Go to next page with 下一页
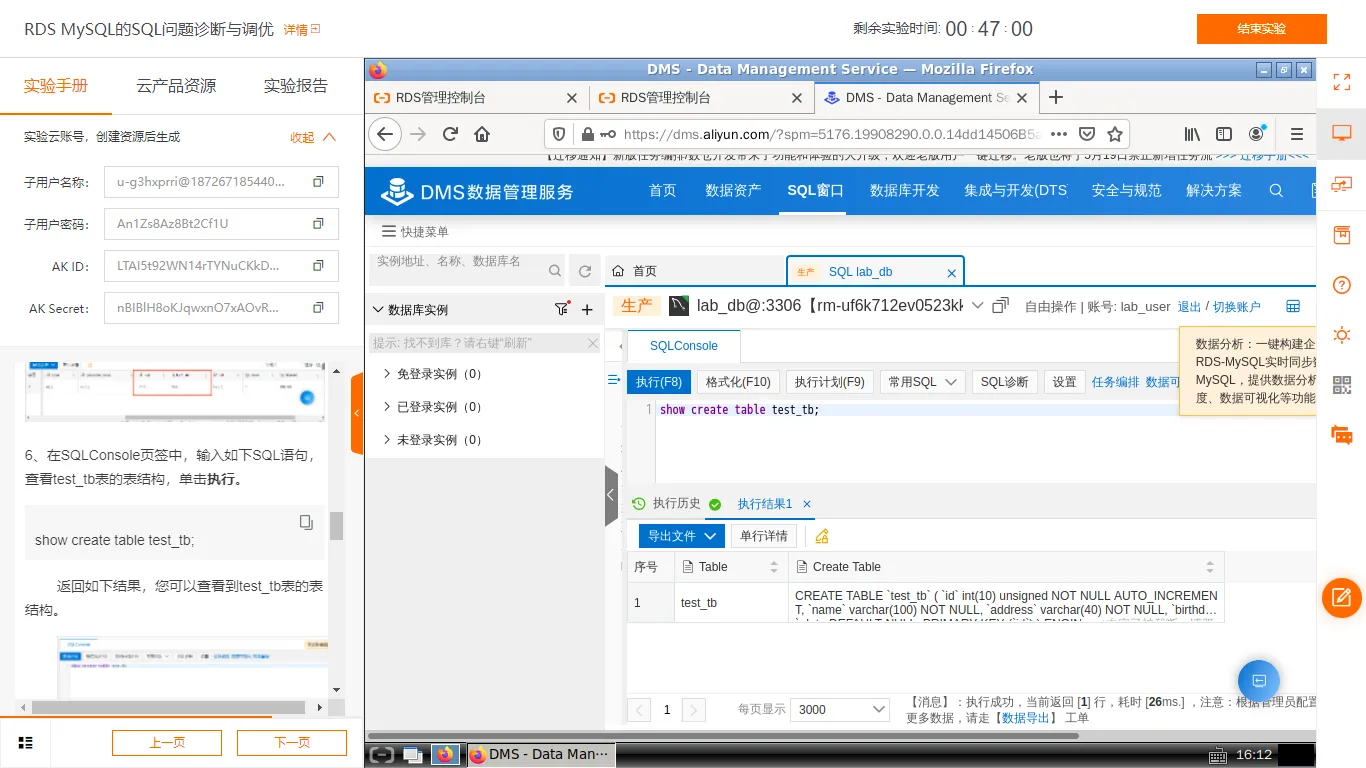 point(292,743)
